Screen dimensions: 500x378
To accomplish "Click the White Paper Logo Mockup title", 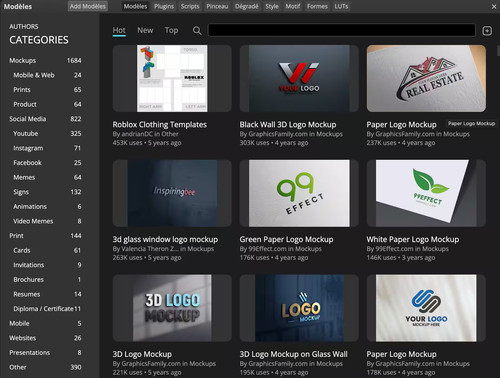I will click(x=413, y=239).
